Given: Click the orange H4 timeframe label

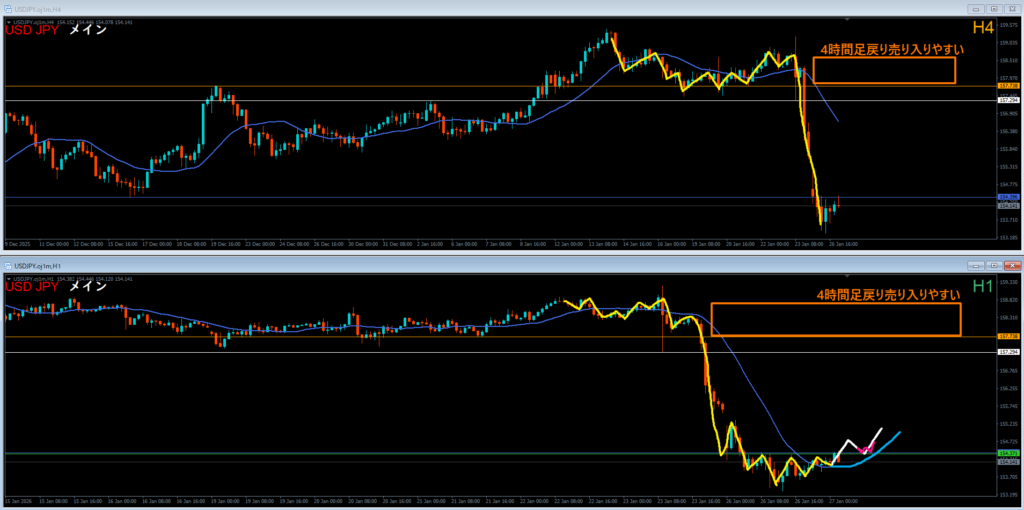Looking at the screenshot, I should pyautogui.click(x=983, y=27).
